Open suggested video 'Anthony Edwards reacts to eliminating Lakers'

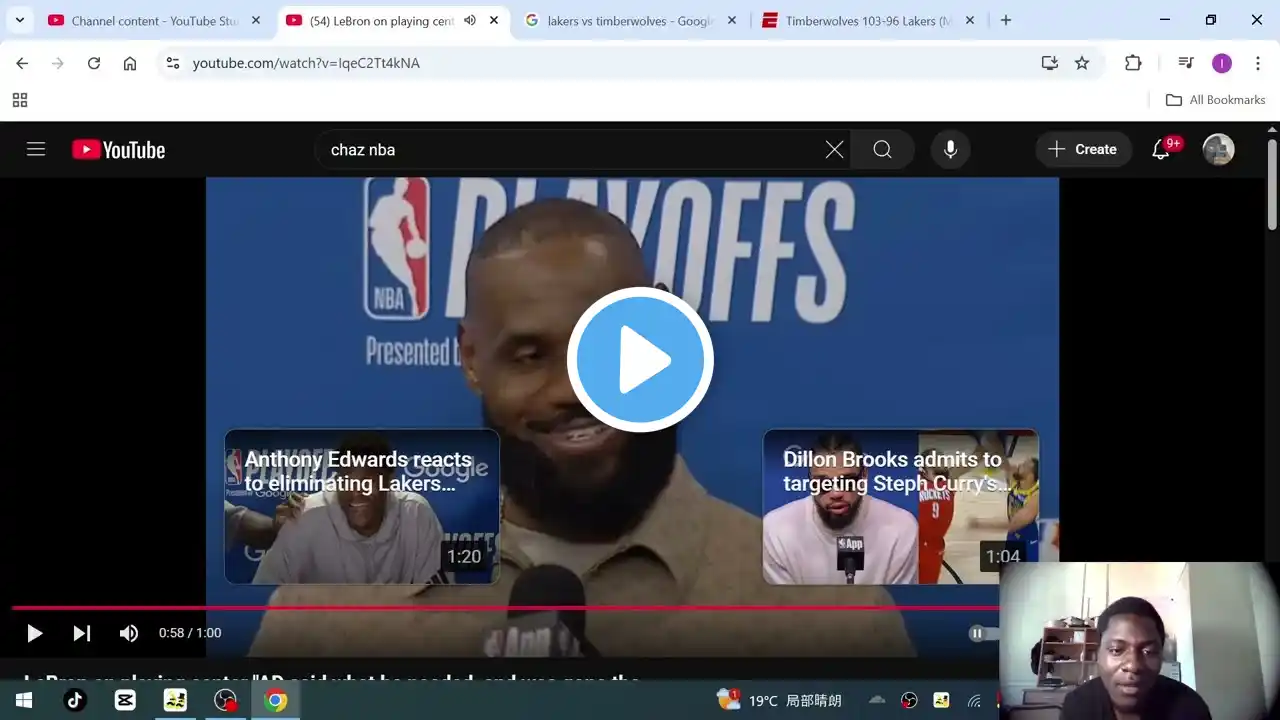pos(362,507)
